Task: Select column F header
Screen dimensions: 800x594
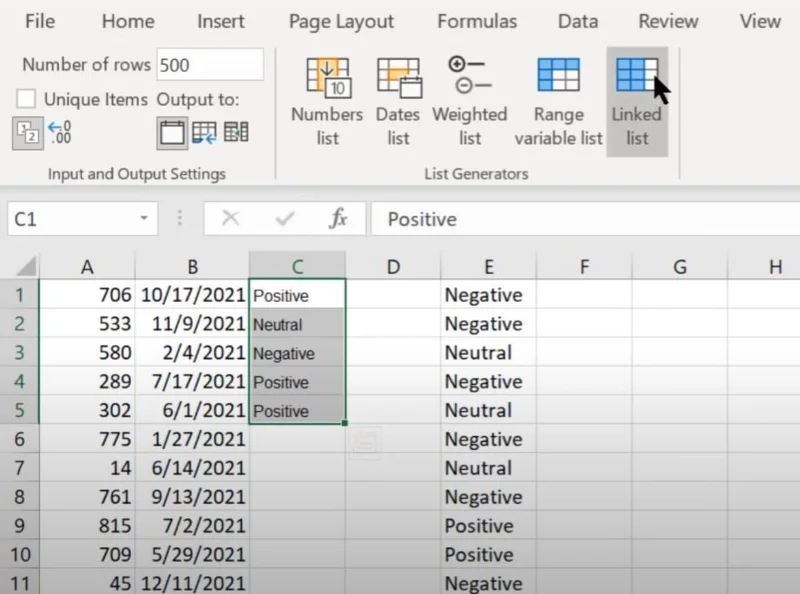Action: 584,266
